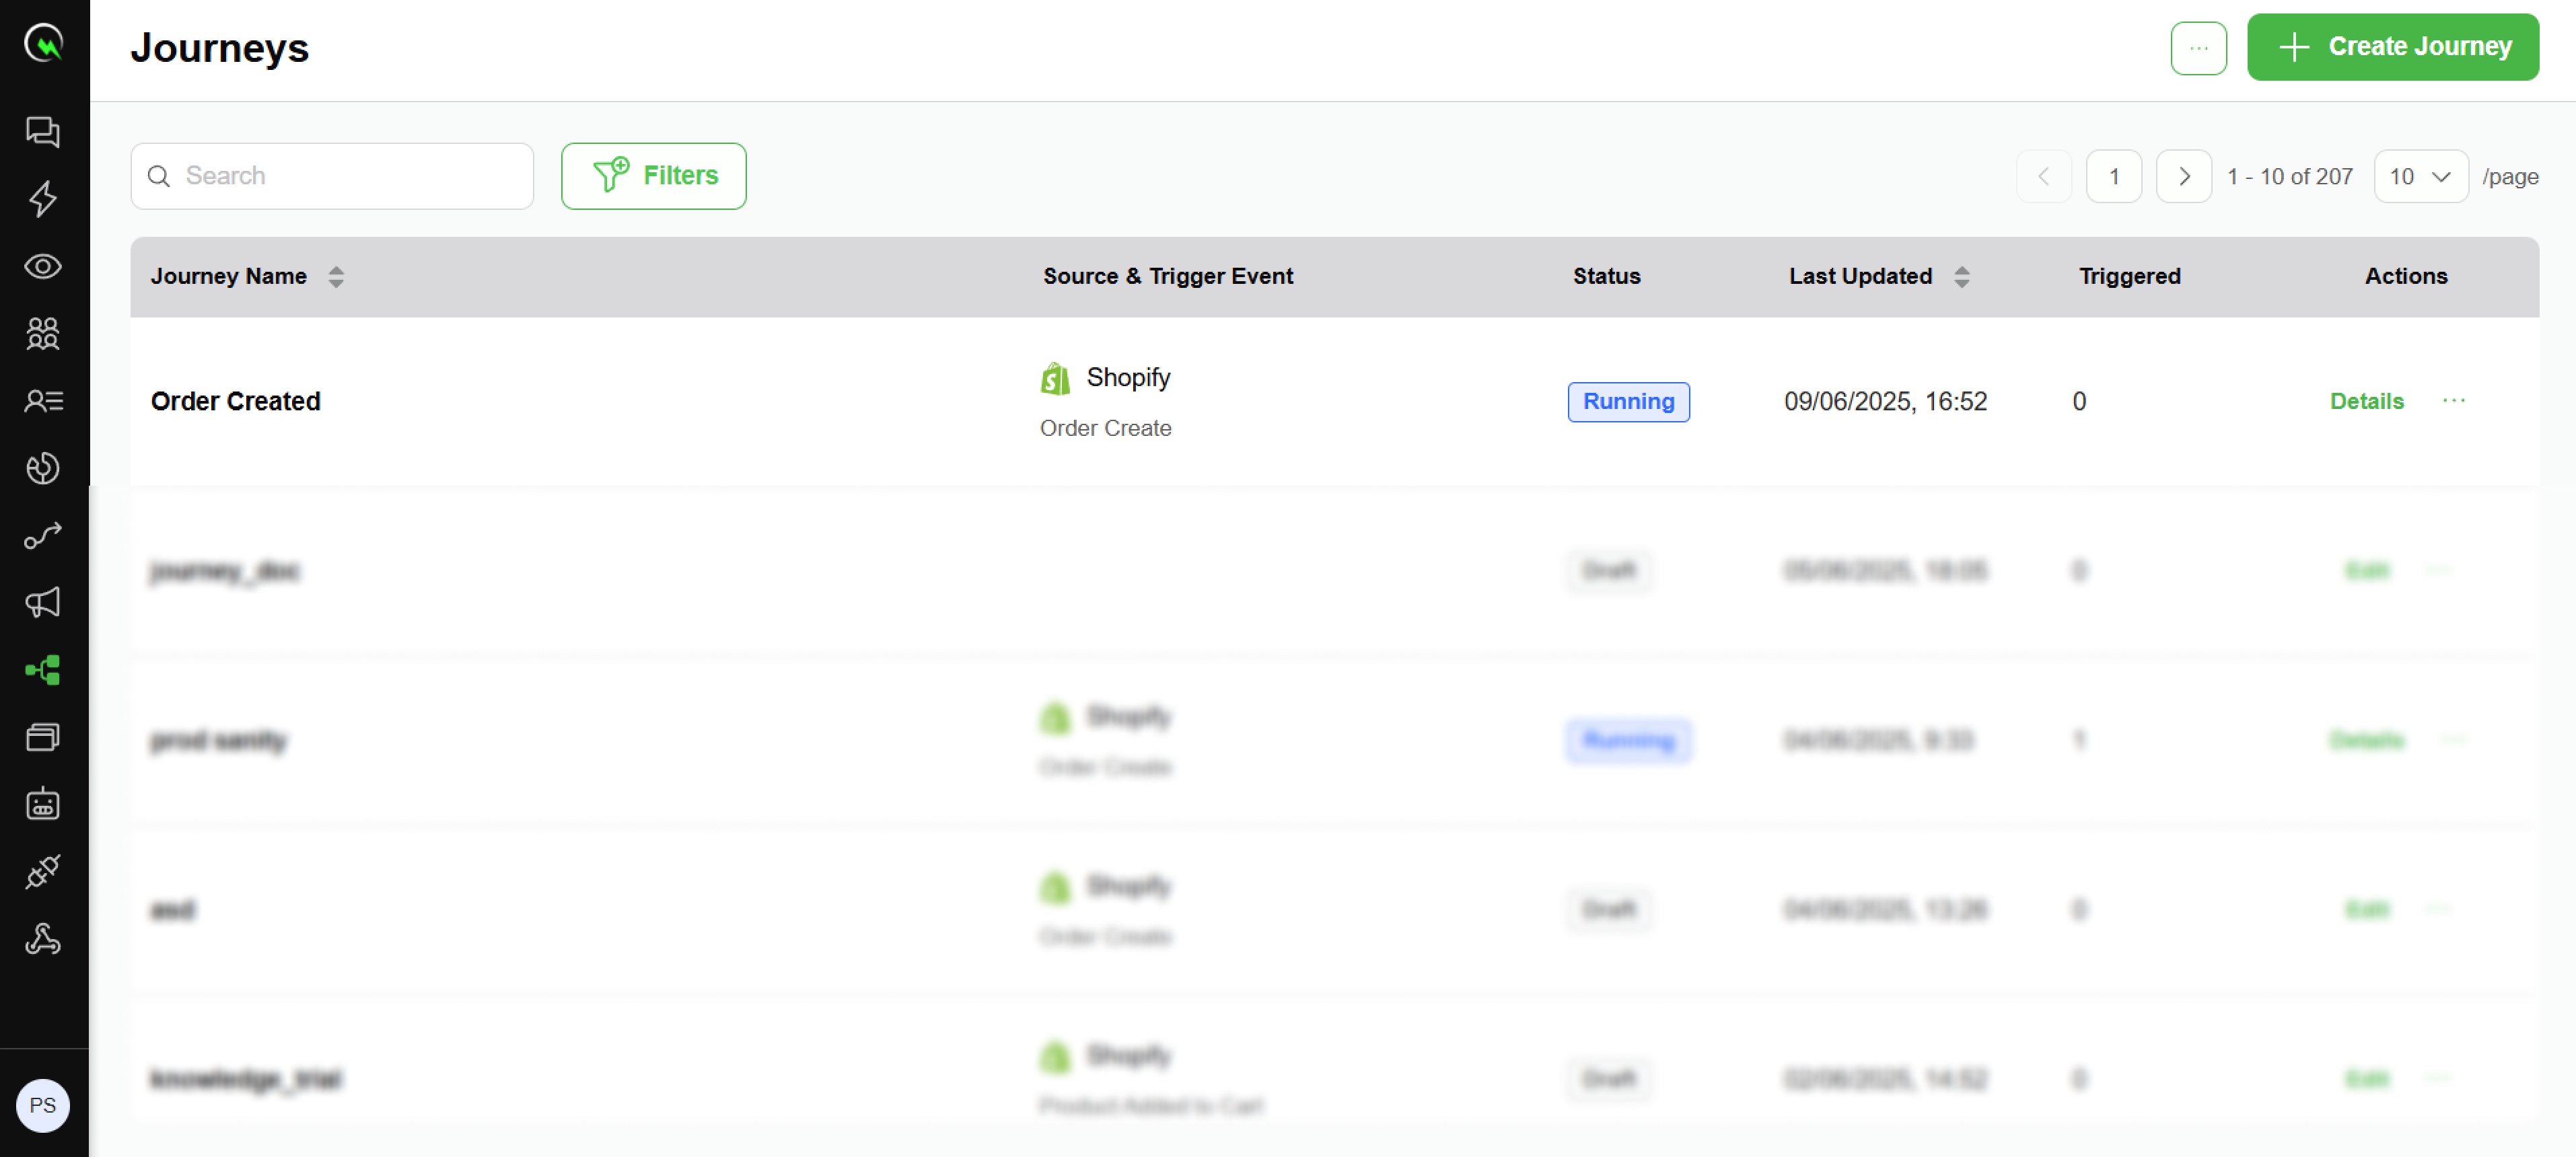Click the contacts list sidebar icon
The height and width of the screenshot is (1157, 2576).
[43, 401]
